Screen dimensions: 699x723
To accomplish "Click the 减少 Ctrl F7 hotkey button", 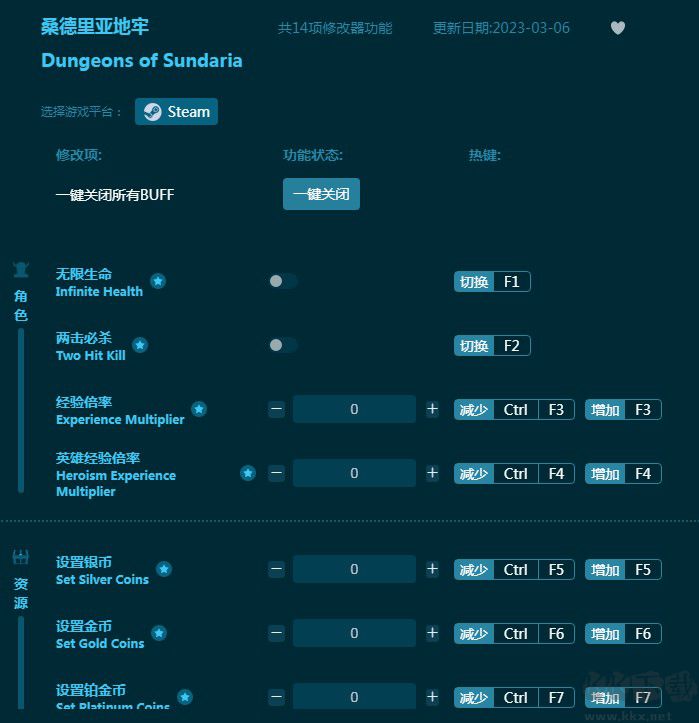I will [514, 698].
